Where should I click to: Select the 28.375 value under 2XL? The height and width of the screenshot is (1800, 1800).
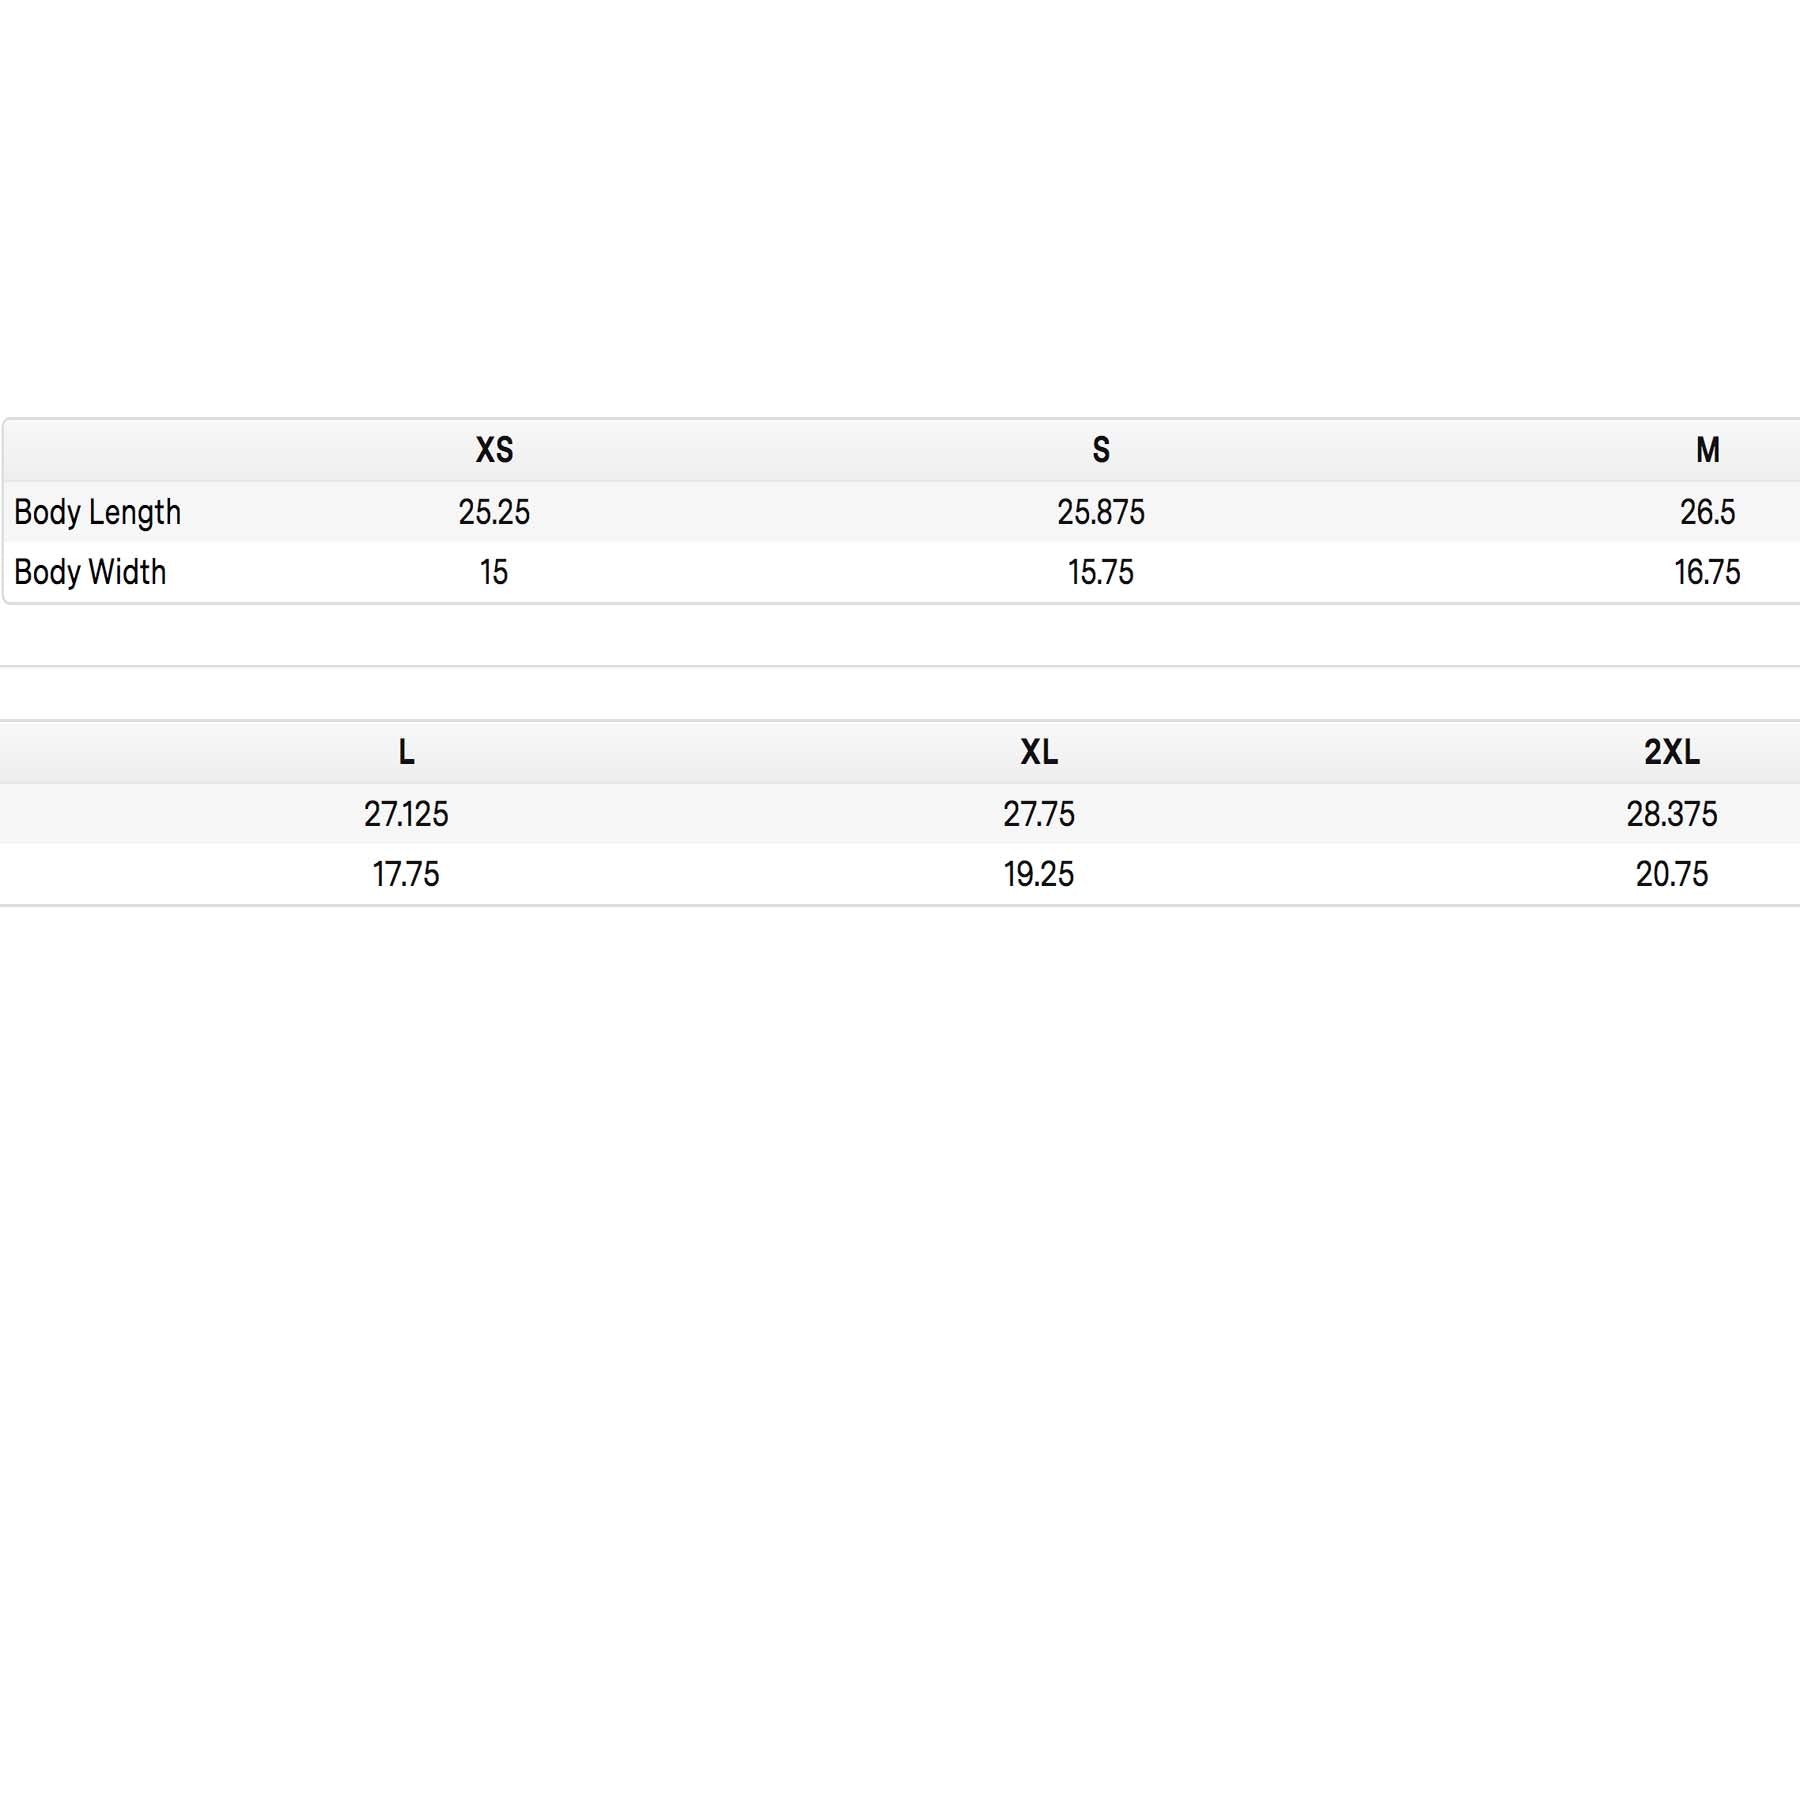pos(1672,814)
